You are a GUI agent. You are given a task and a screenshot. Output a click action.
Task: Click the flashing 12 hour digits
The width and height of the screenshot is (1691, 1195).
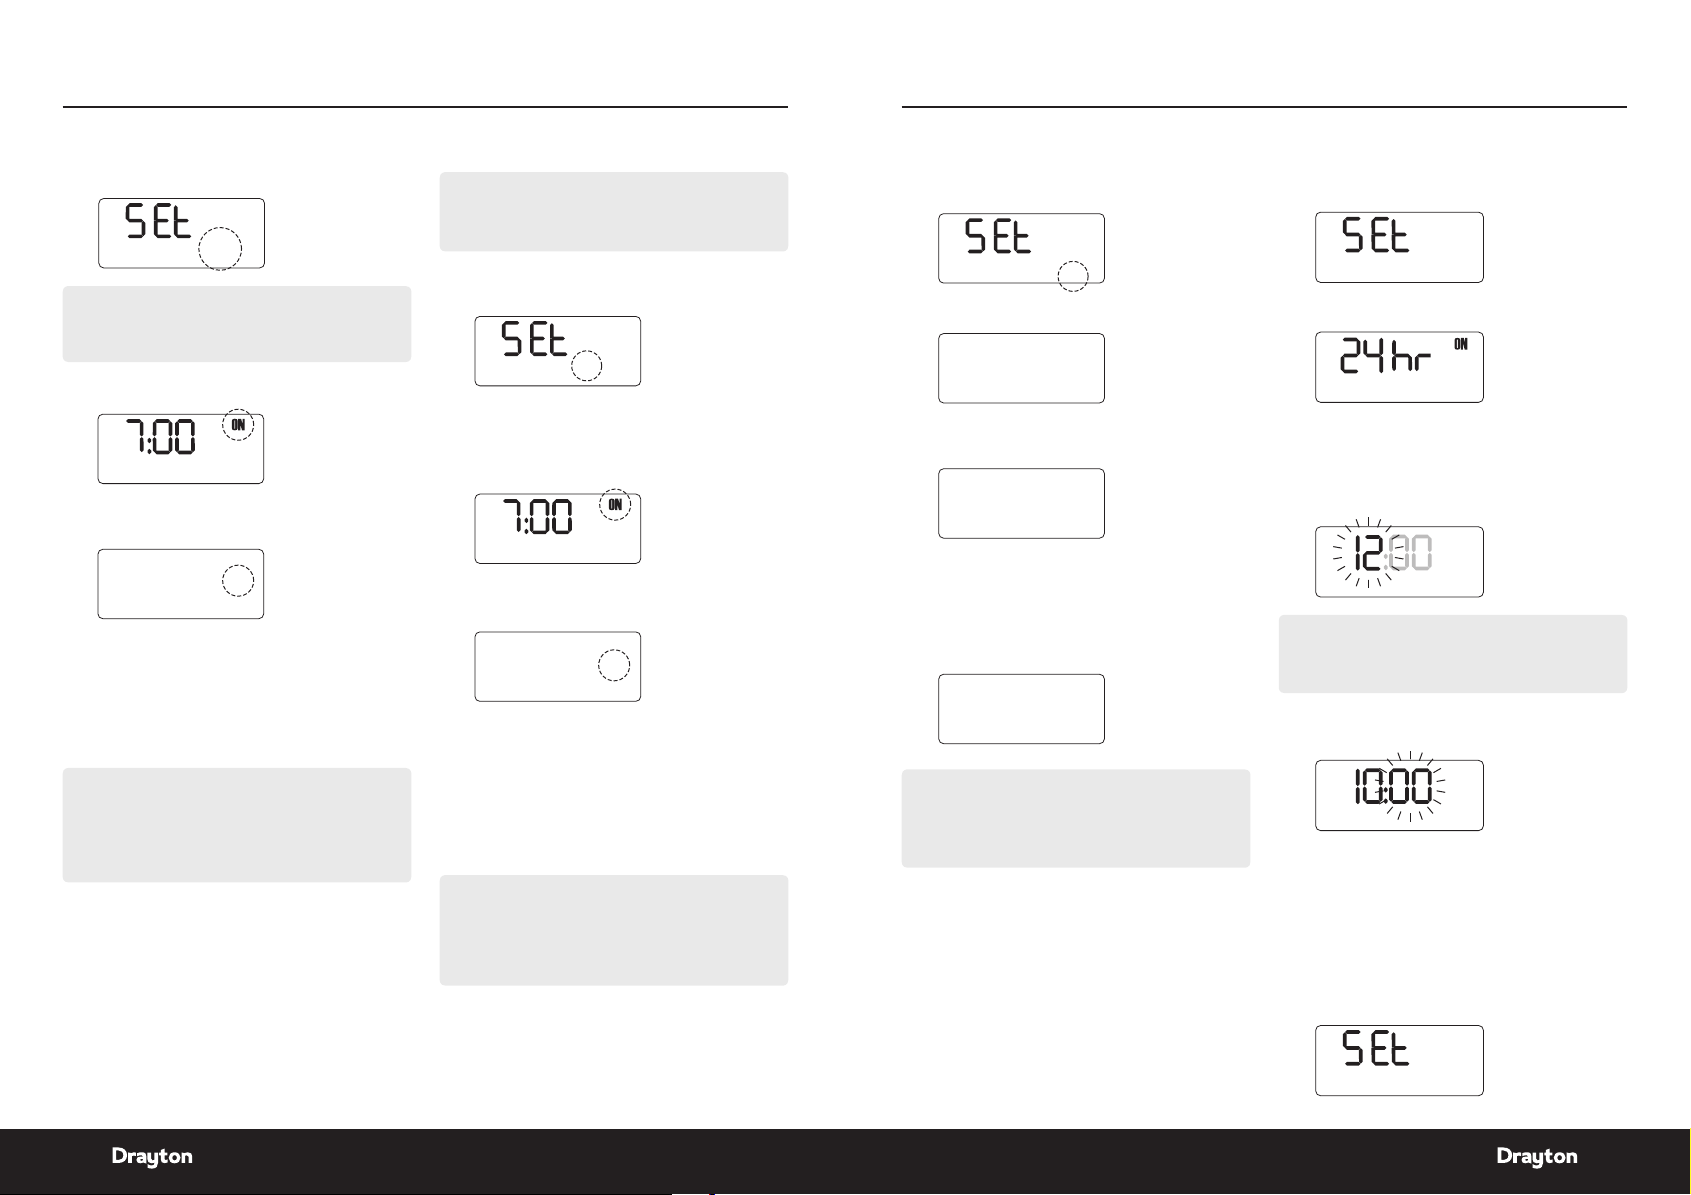(x=1366, y=553)
